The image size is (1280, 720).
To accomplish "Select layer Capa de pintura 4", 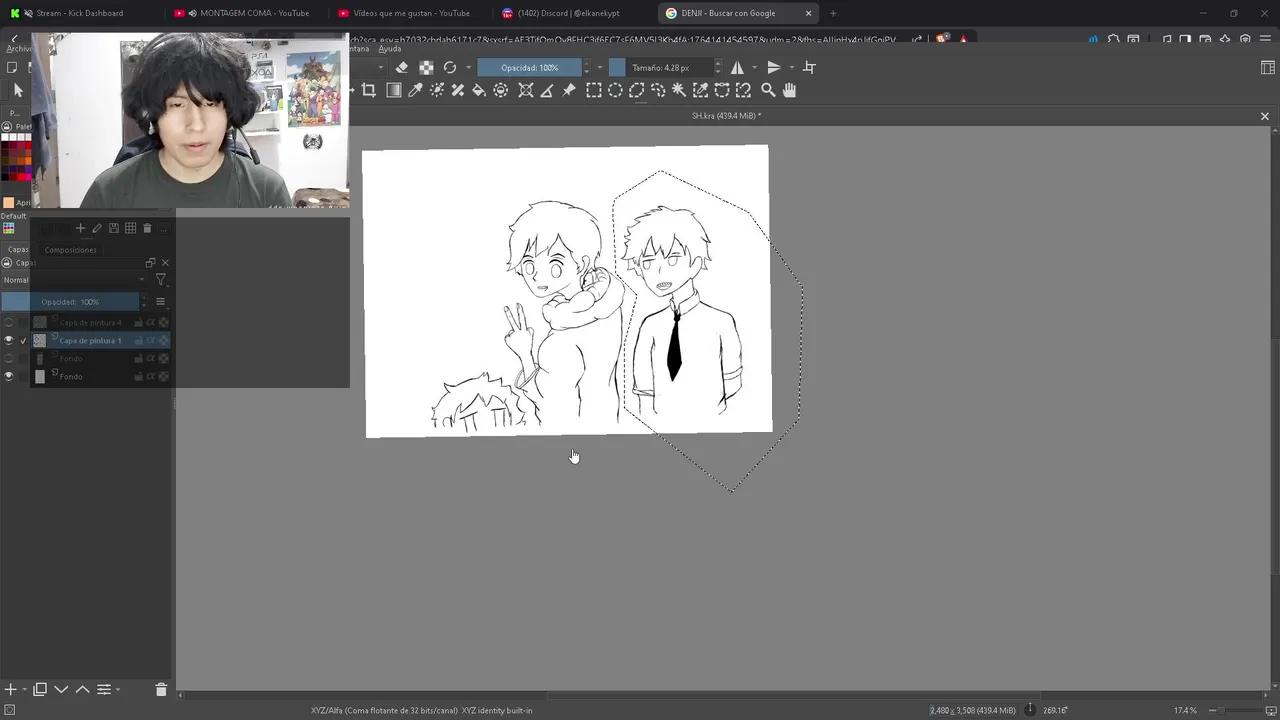I will (90, 322).
